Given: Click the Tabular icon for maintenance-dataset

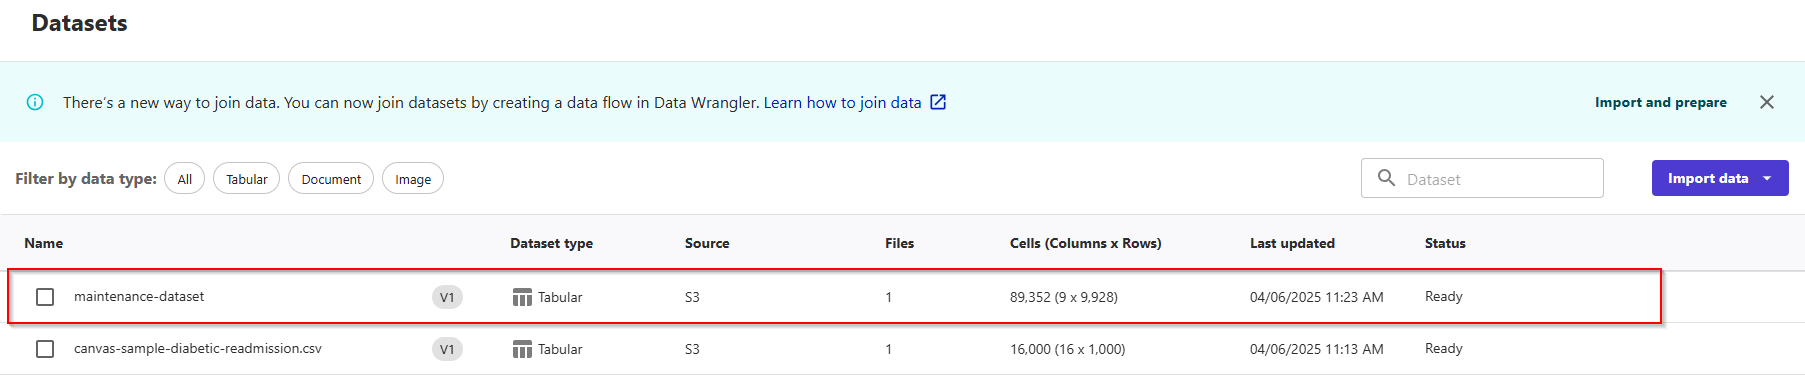Looking at the screenshot, I should [x=522, y=297].
